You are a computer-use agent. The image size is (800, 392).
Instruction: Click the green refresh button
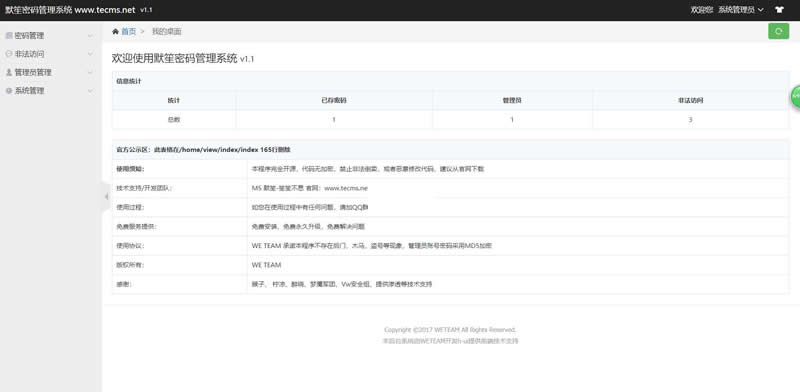(x=779, y=31)
